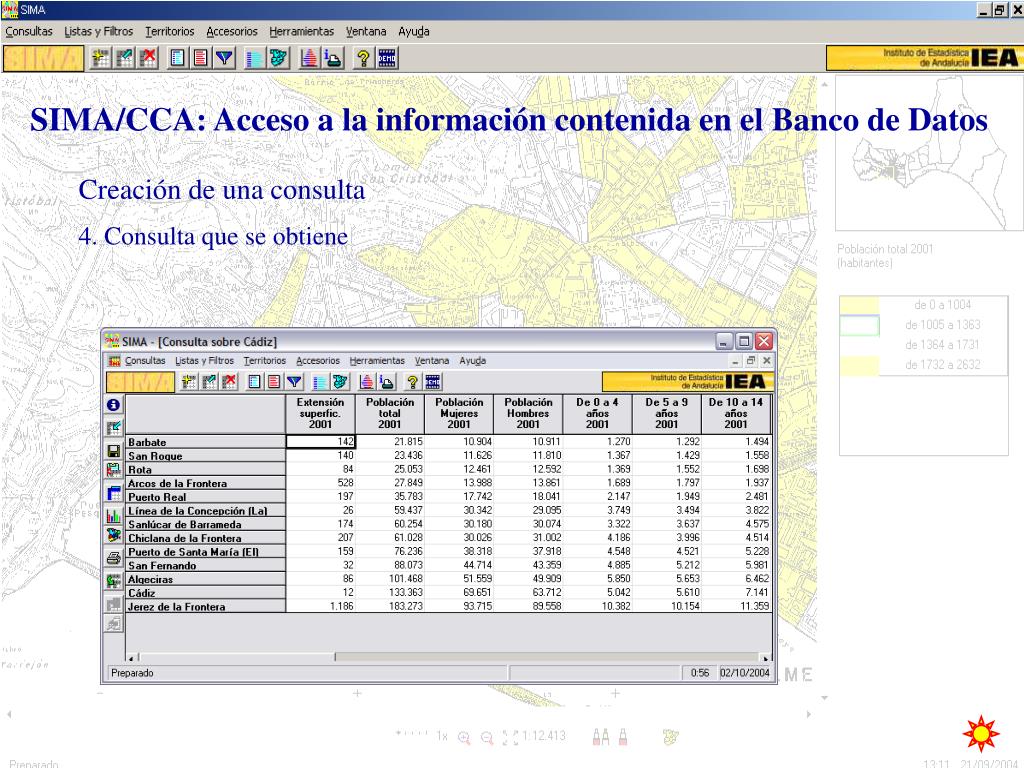Click the red X delete icon in the Consulta sobre Cádiz window
This screenshot has height=768, width=1024.
229,382
